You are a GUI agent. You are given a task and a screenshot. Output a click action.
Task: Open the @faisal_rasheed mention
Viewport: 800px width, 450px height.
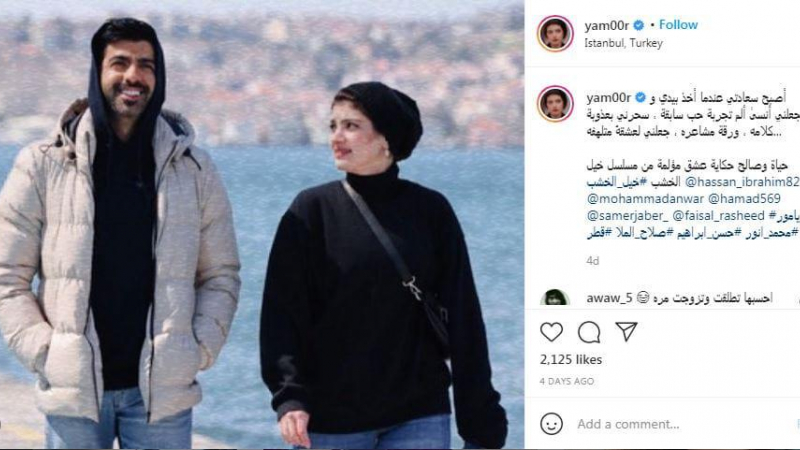(718, 215)
